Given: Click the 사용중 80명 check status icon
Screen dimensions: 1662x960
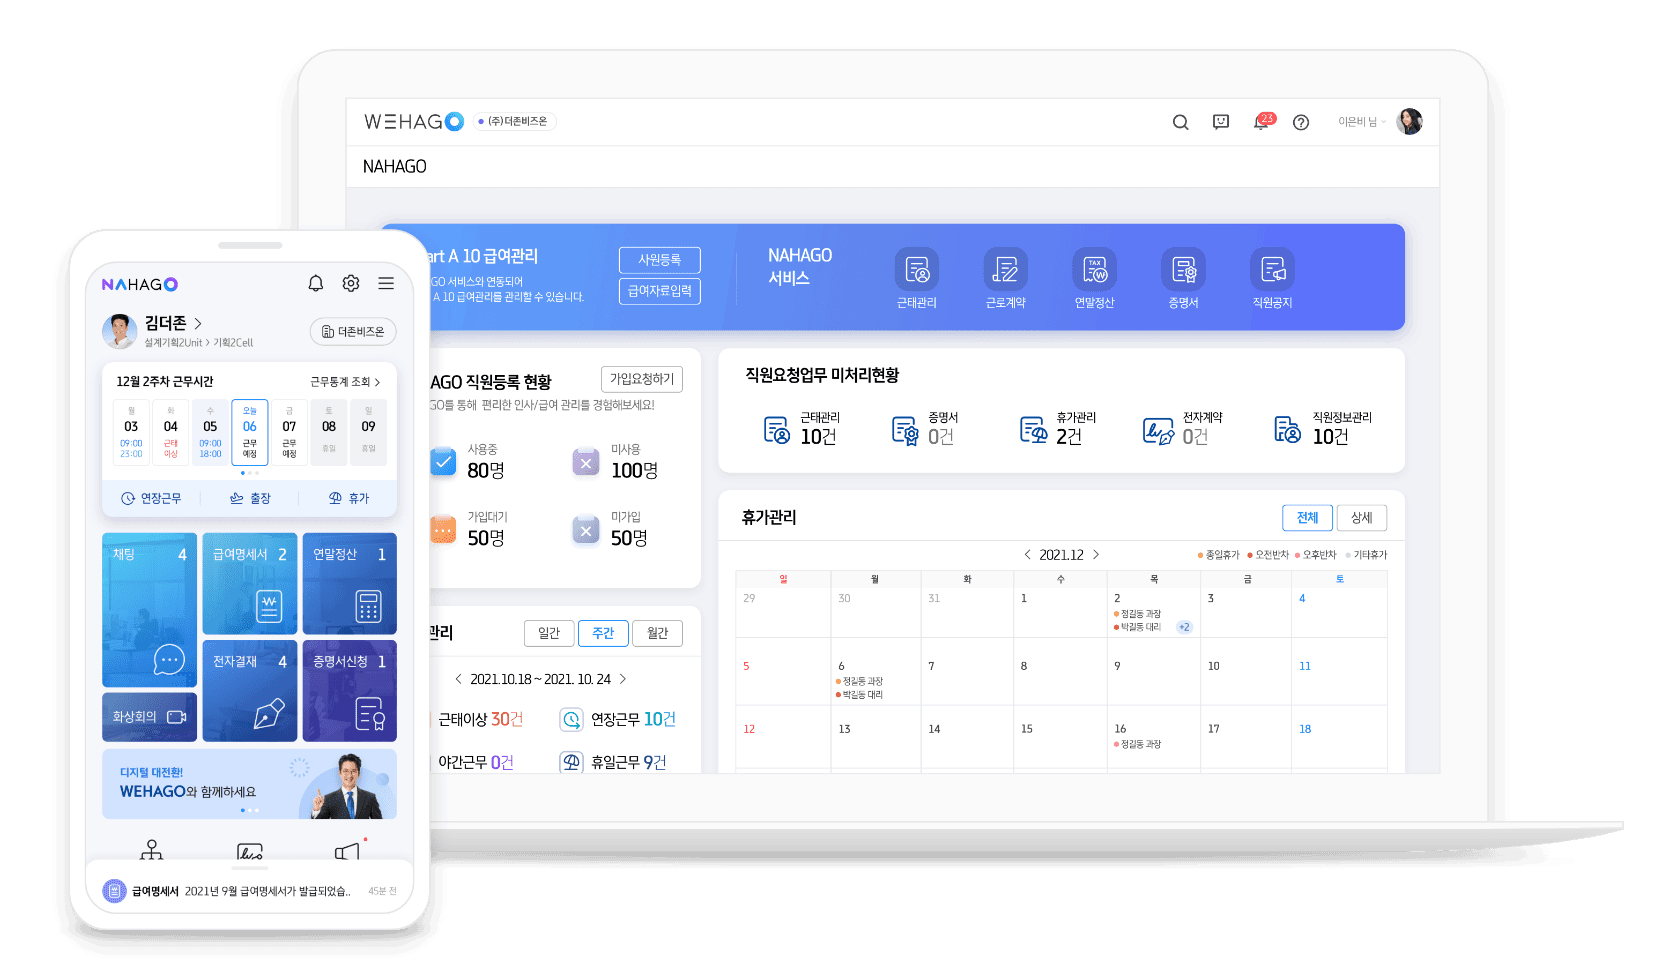Looking at the screenshot, I should (x=443, y=462).
